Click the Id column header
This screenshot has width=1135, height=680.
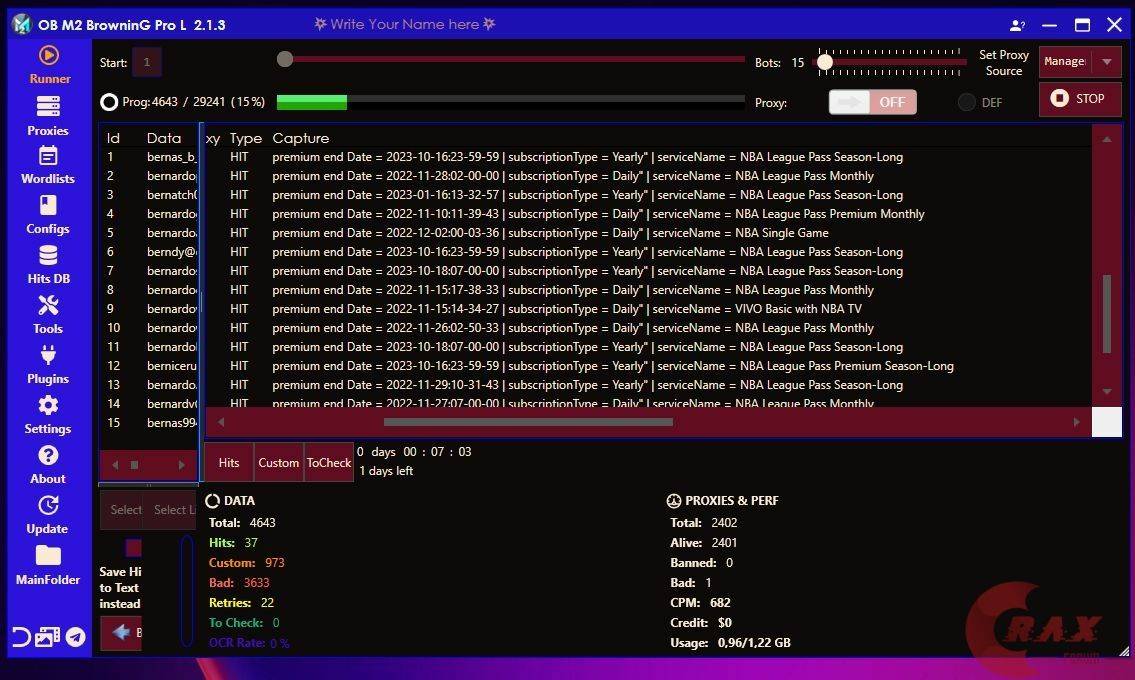tap(114, 138)
